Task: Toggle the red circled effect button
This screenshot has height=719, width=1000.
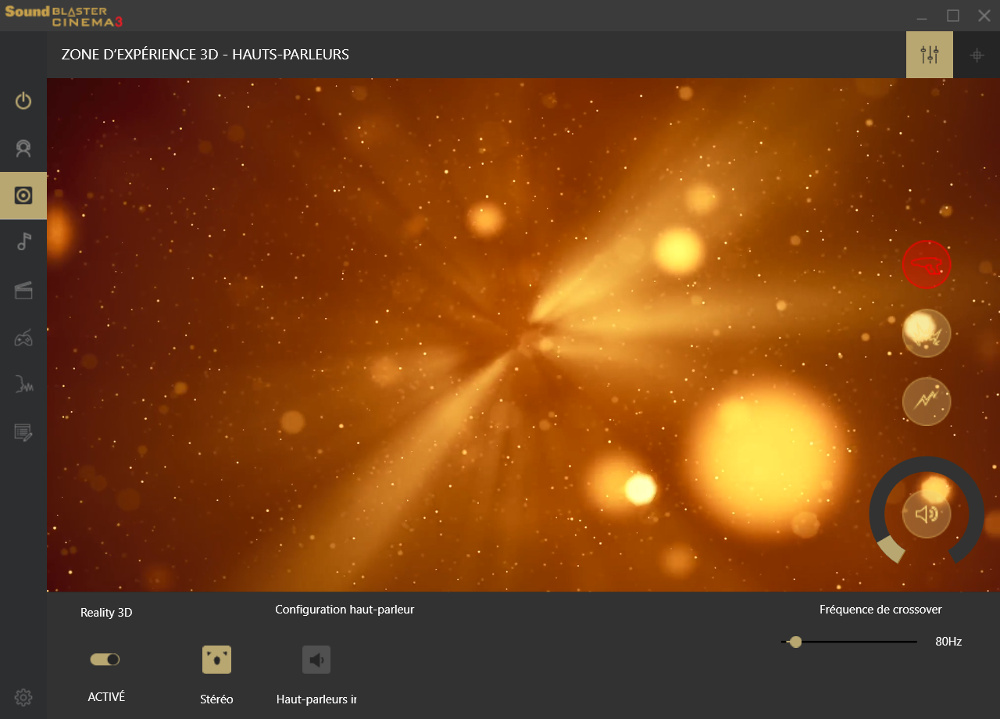Action: [926, 265]
